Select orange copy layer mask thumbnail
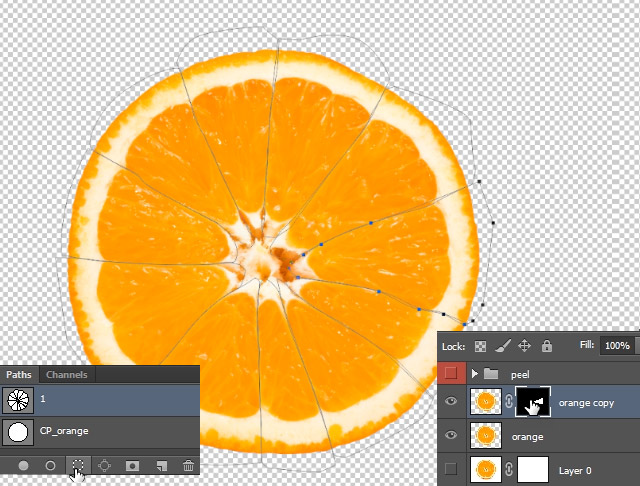The height and width of the screenshot is (486, 640). coord(533,402)
